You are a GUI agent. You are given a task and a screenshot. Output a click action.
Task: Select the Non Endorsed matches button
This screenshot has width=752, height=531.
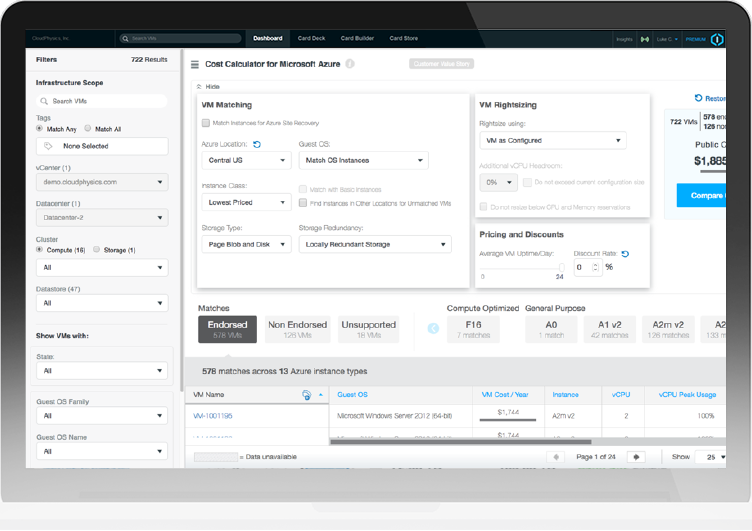[298, 329]
